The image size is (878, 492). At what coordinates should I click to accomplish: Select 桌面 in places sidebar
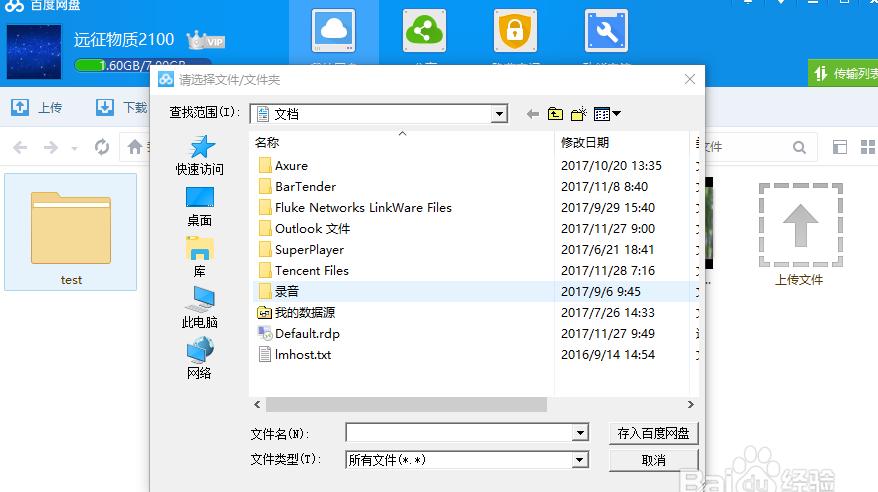(x=200, y=207)
